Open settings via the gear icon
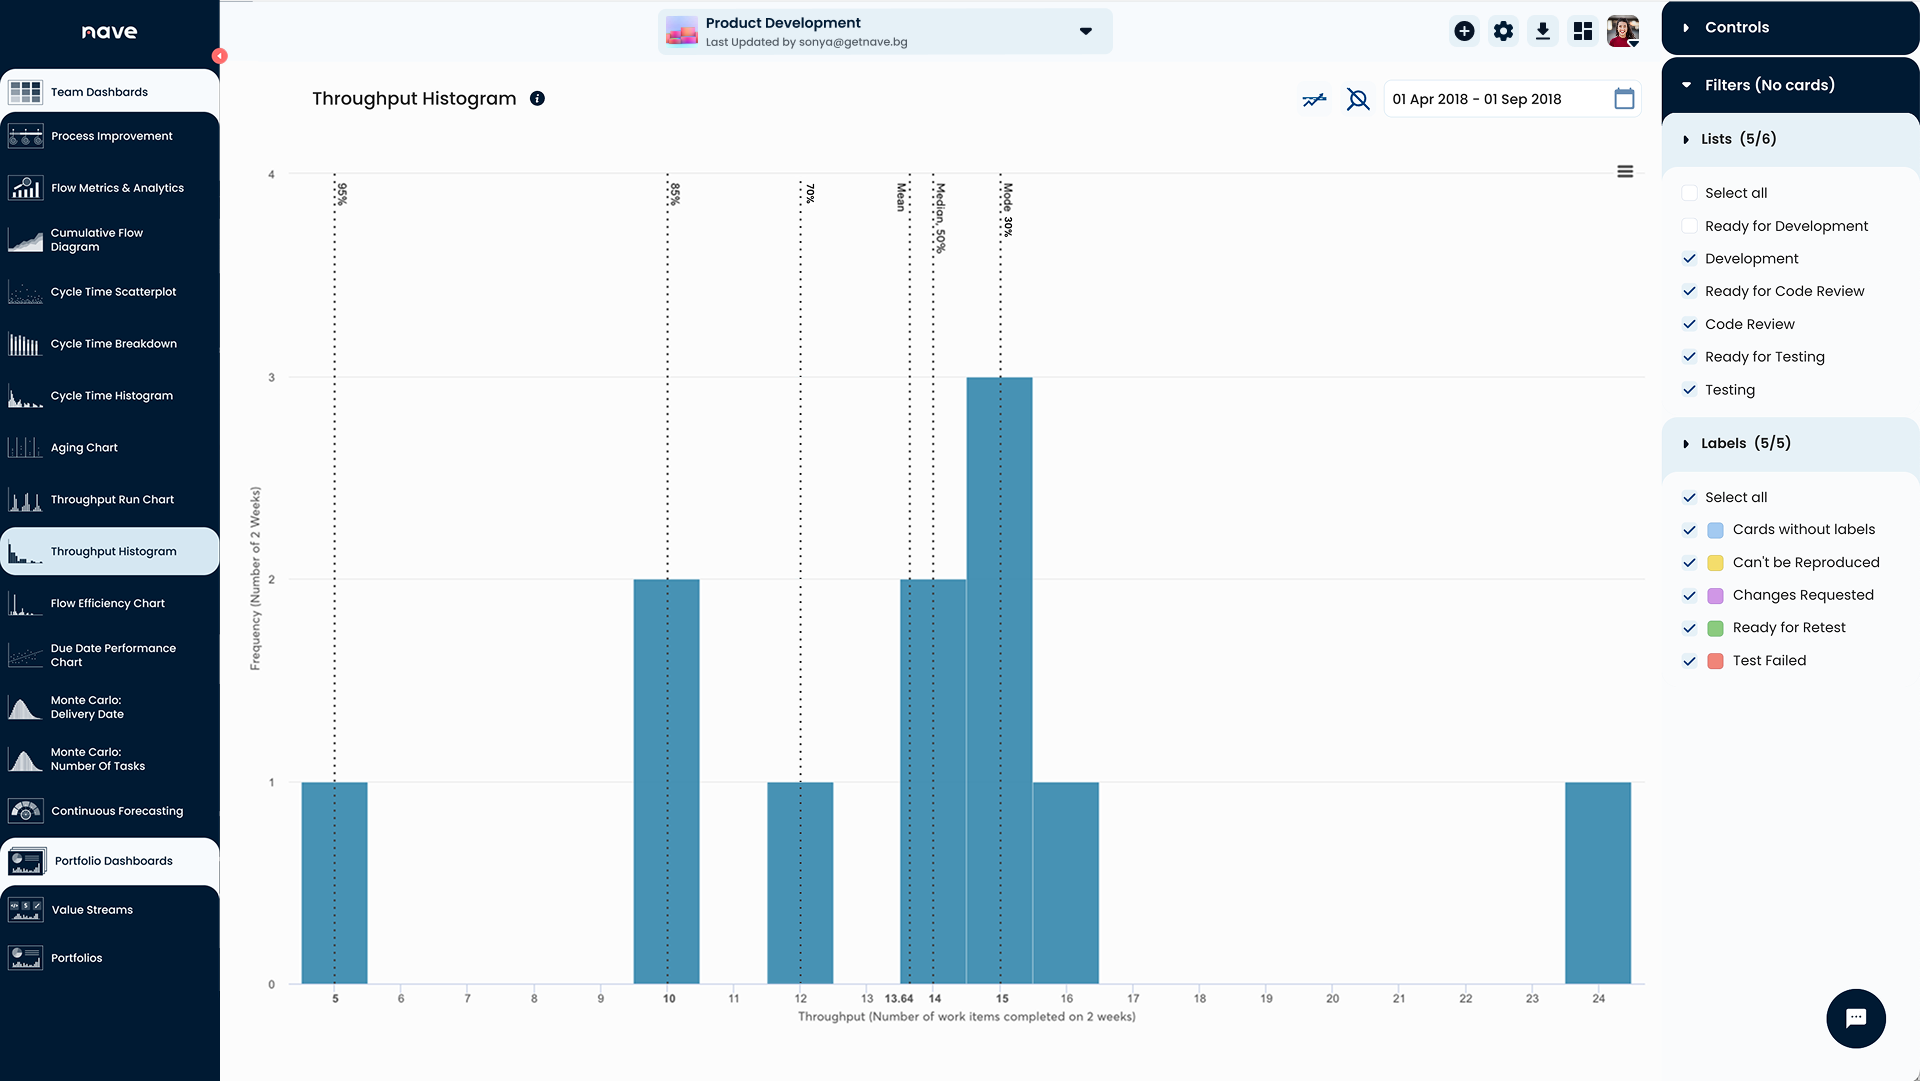The image size is (1920, 1081). 1503,31
